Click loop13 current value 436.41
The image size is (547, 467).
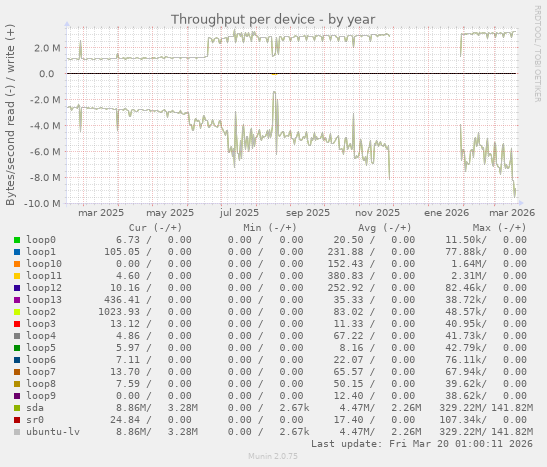point(122,300)
